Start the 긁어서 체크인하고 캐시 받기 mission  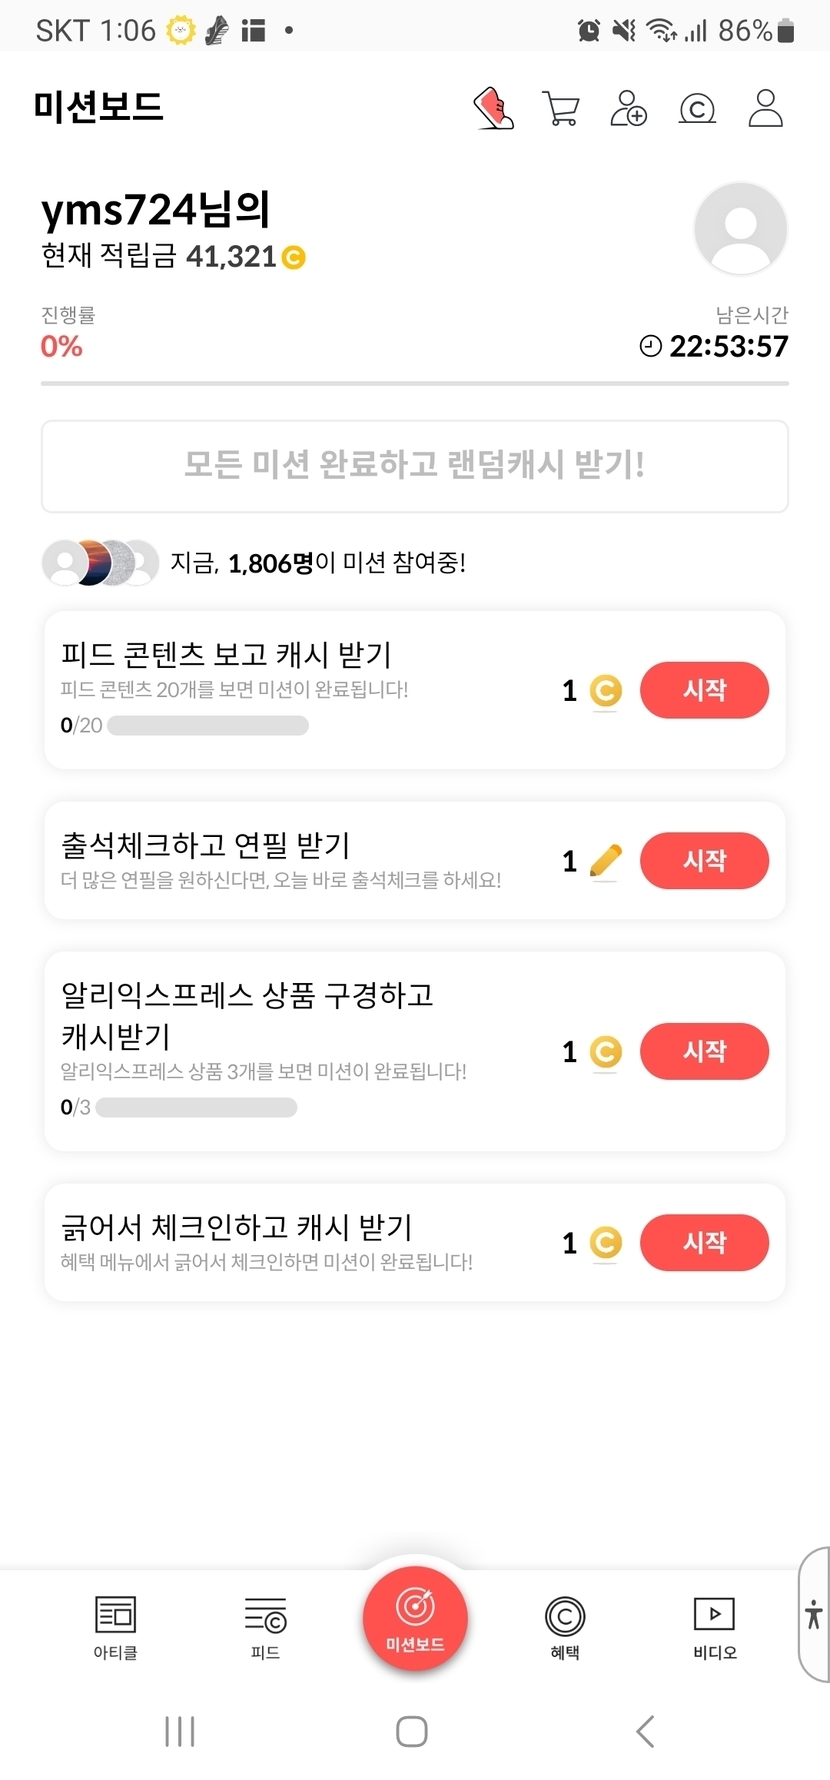(x=704, y=1243)
